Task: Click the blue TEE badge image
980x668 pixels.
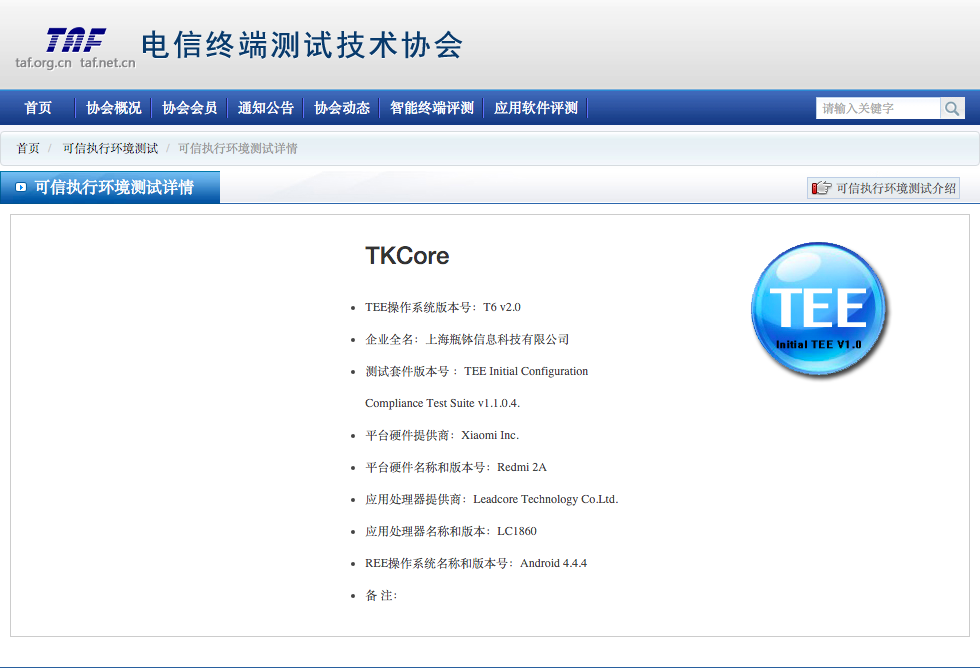Action: point(819,309)
